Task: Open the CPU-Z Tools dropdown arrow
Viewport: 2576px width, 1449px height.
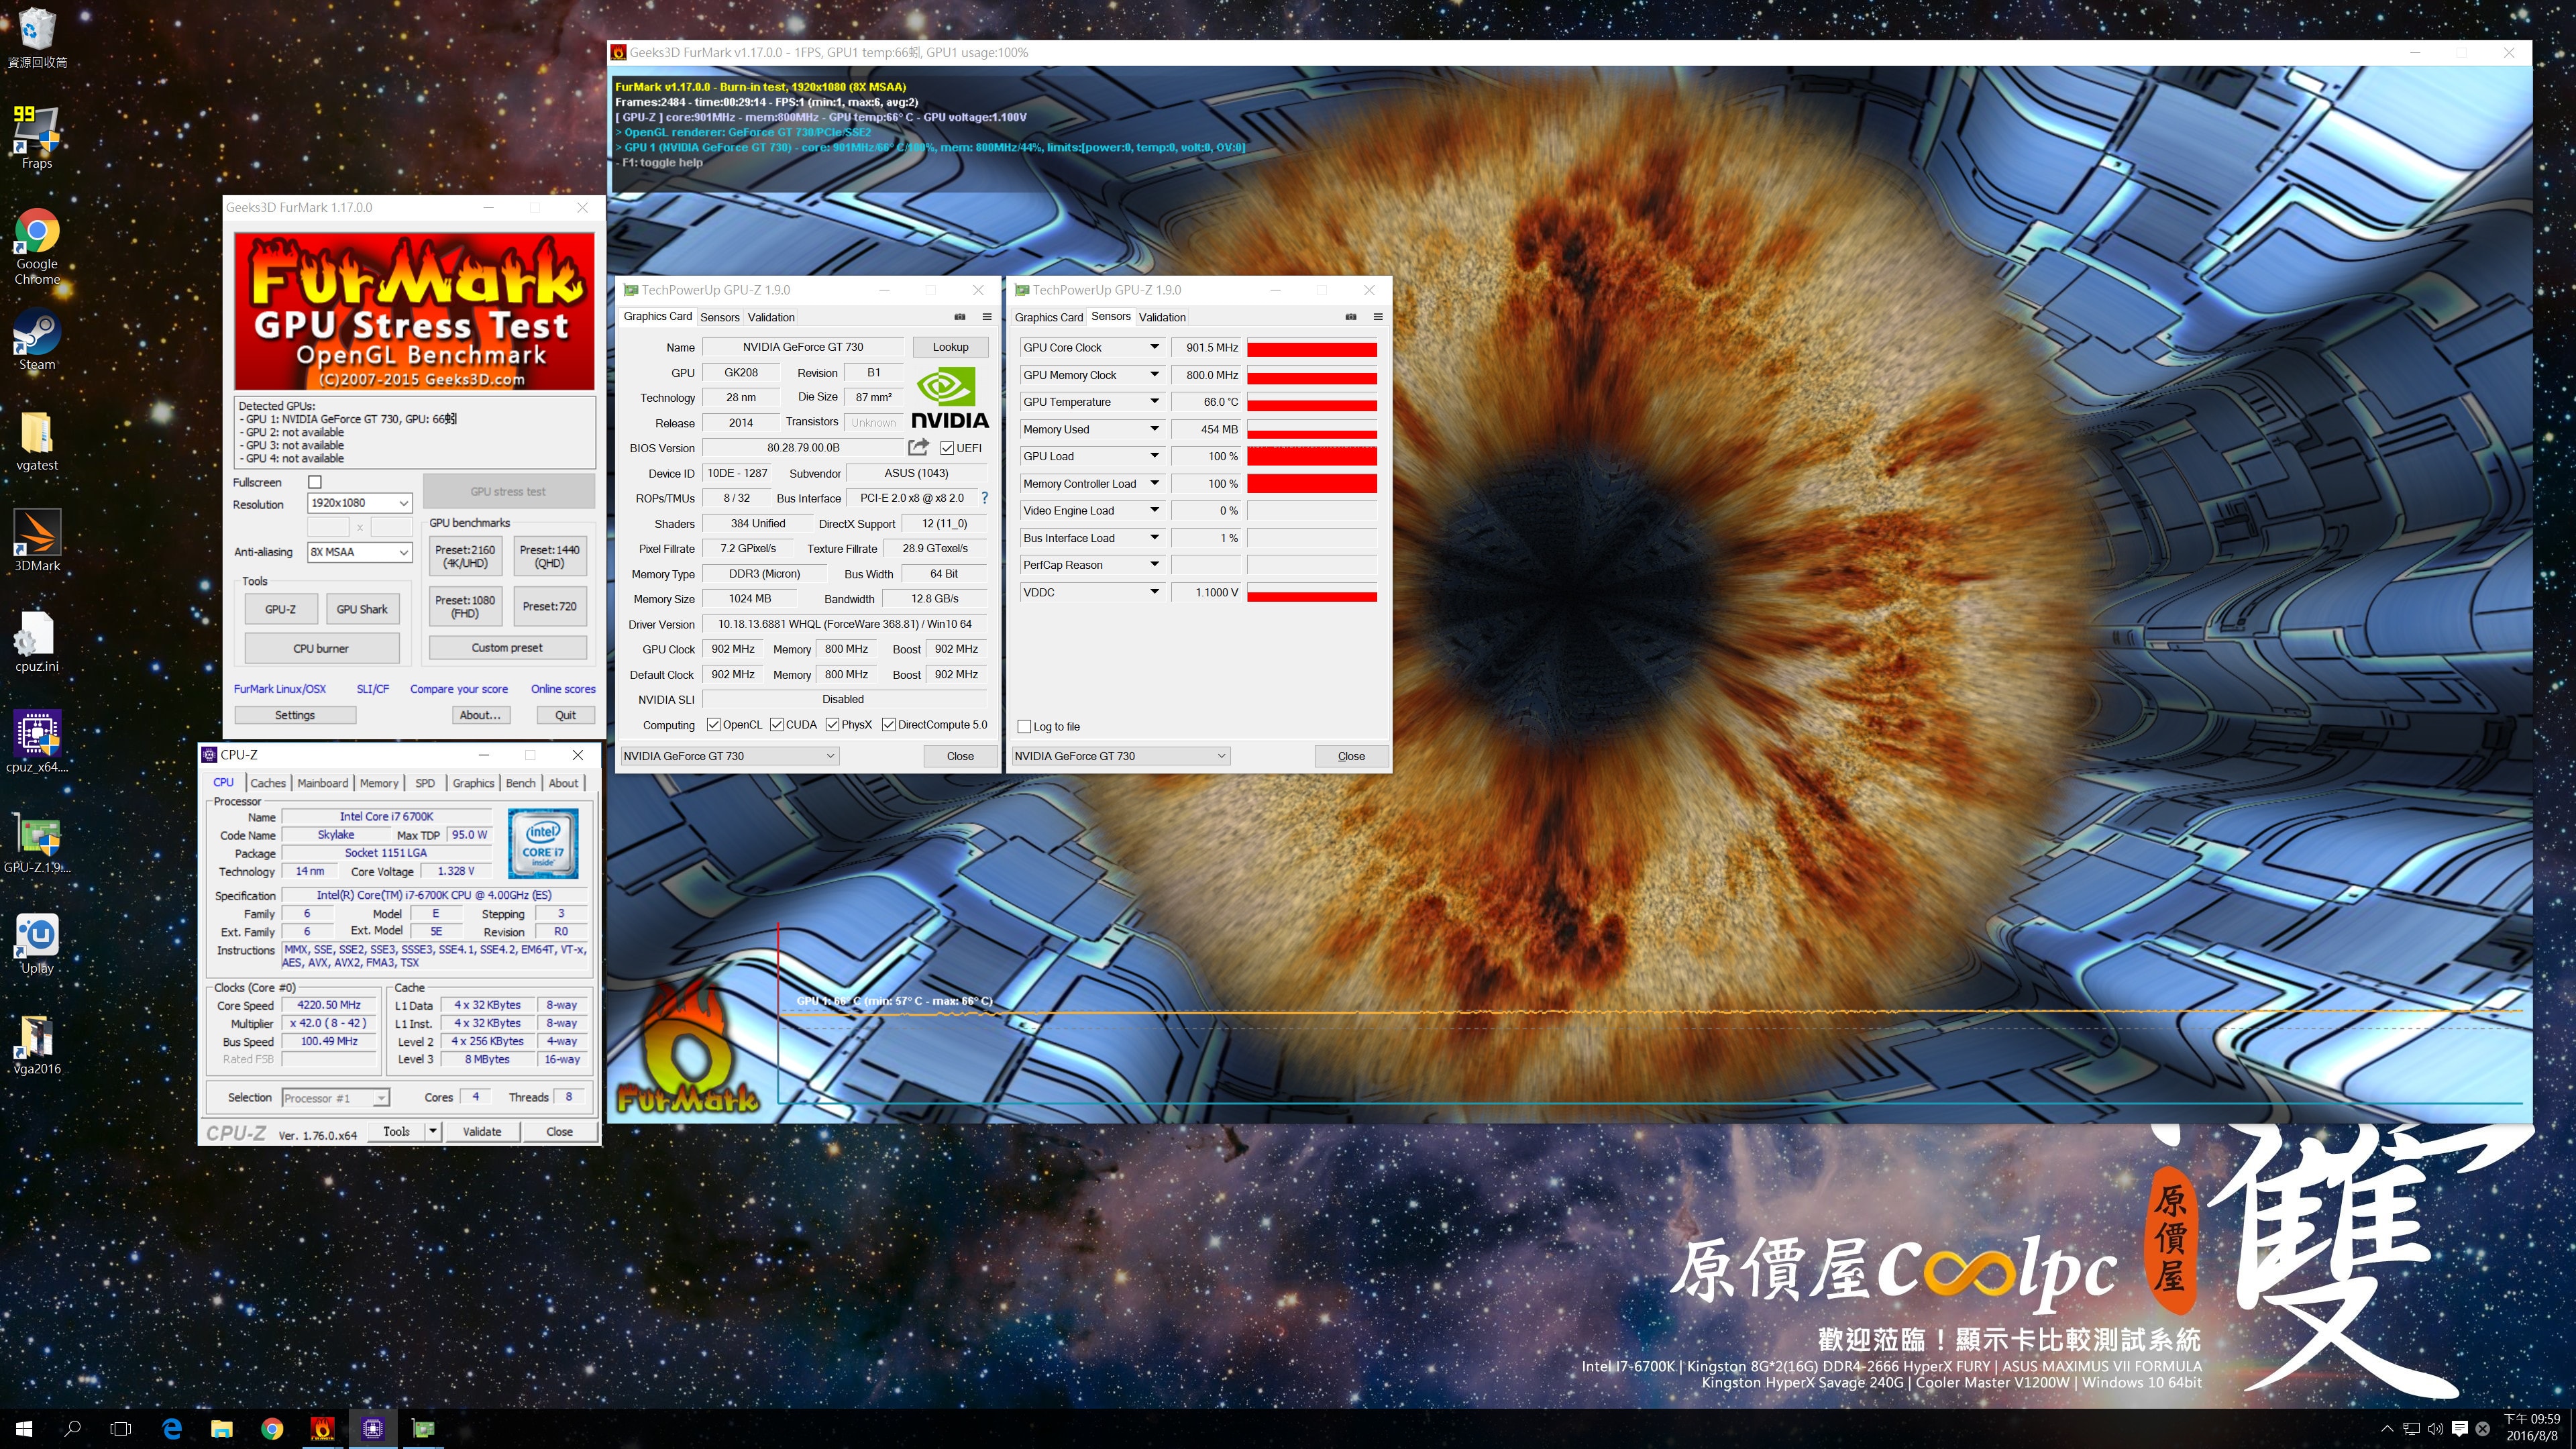Action: click(433, 1132)
